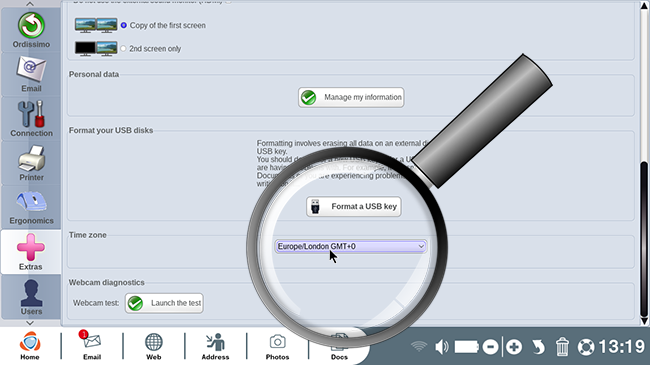Click the Personal data section label

(x=94, y=74)
